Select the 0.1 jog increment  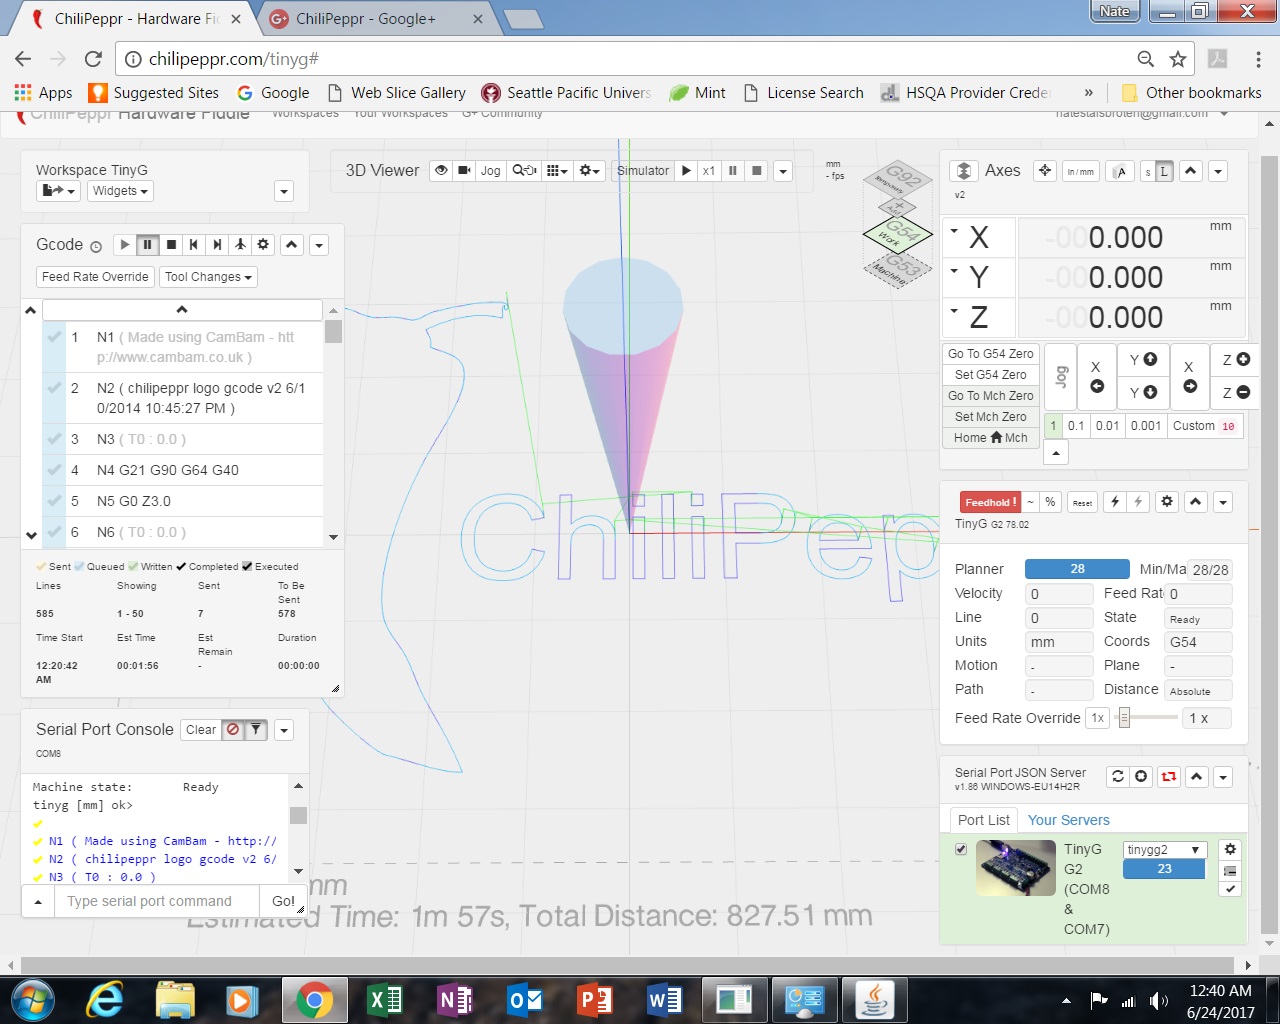pyautogui.click(x=1076, y=425)
